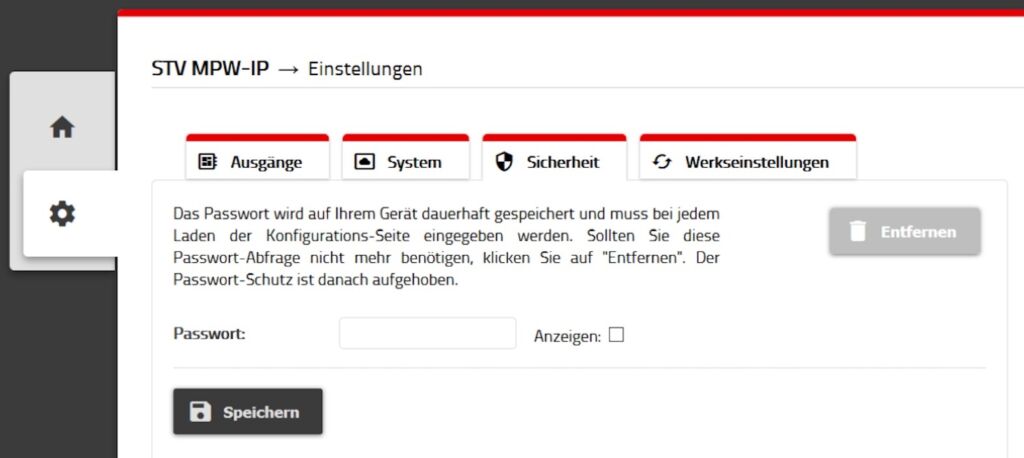Click the "Anzeigen:" label text
Image resolution: width=1024 pixels, height=458 pixels.
566,337
